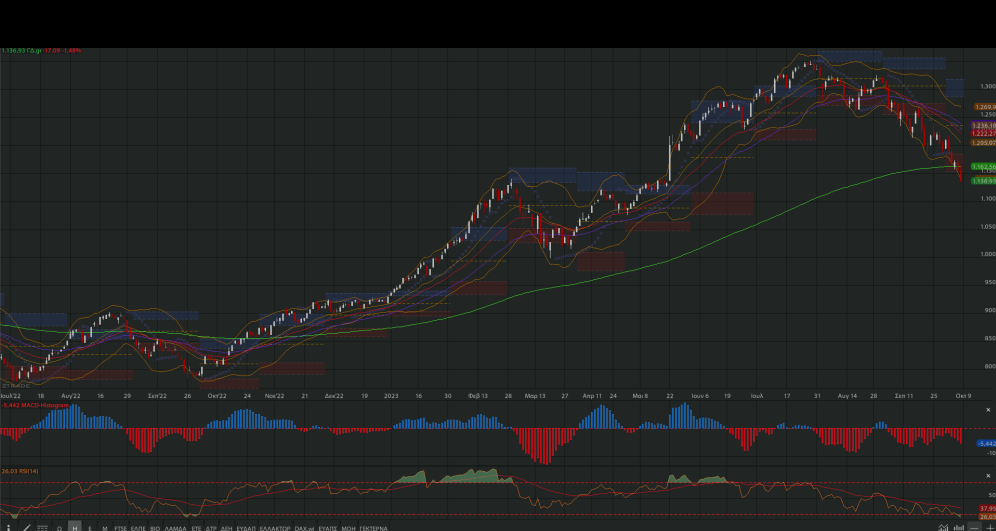Click the Φεβ 13 date on time axis
This screenshot has width=996, height=531.
478,395
